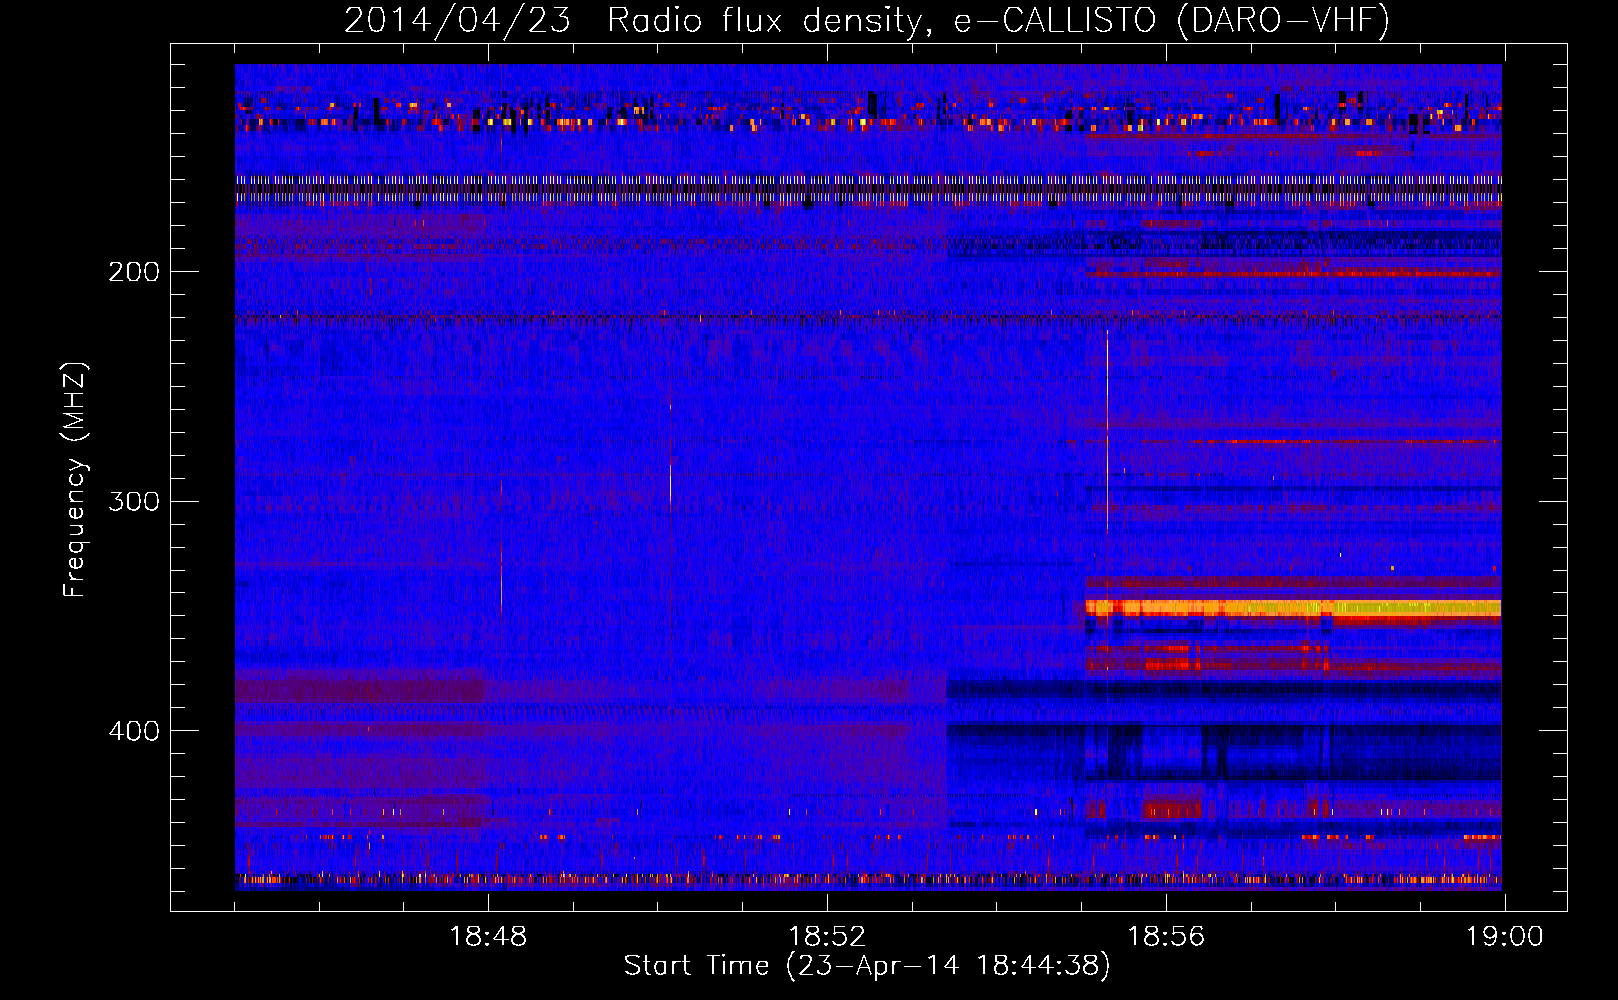Click the '18:56' time axis label
Viewport: 1618px width, 1000px height.
tap(1166, 937)
